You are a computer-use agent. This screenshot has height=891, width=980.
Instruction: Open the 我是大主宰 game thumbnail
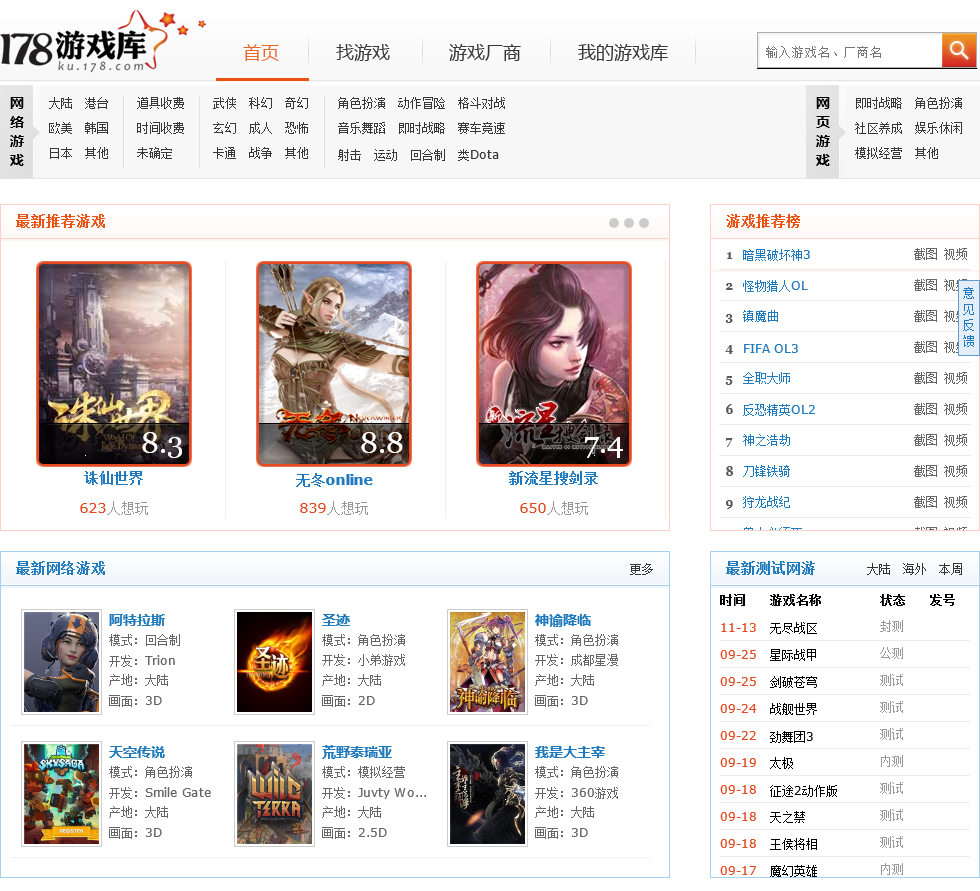point(488,794)
